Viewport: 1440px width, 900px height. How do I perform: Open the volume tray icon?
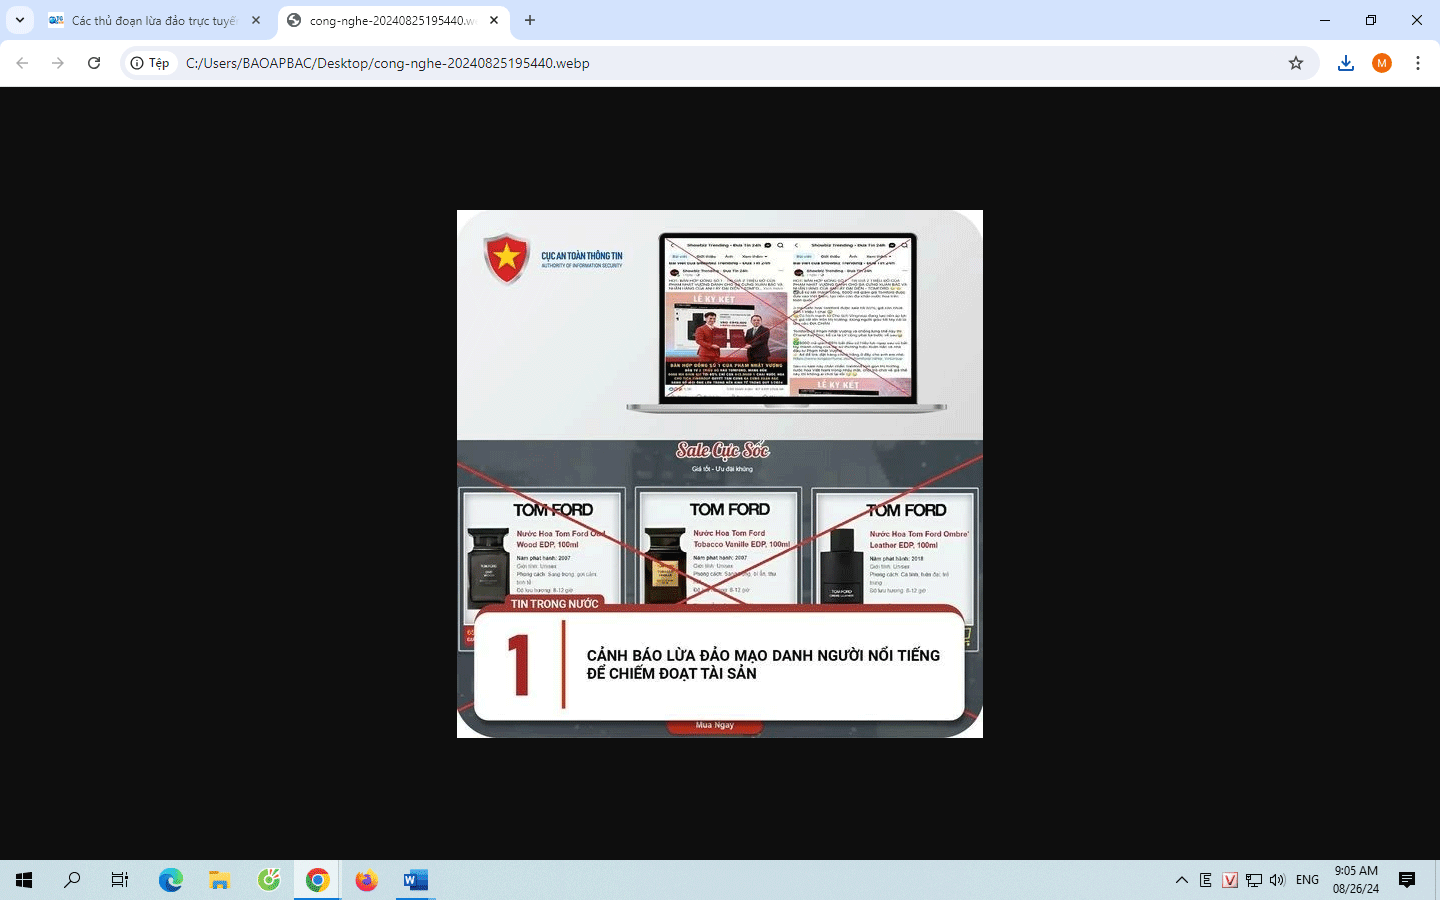click(1277, 880)
